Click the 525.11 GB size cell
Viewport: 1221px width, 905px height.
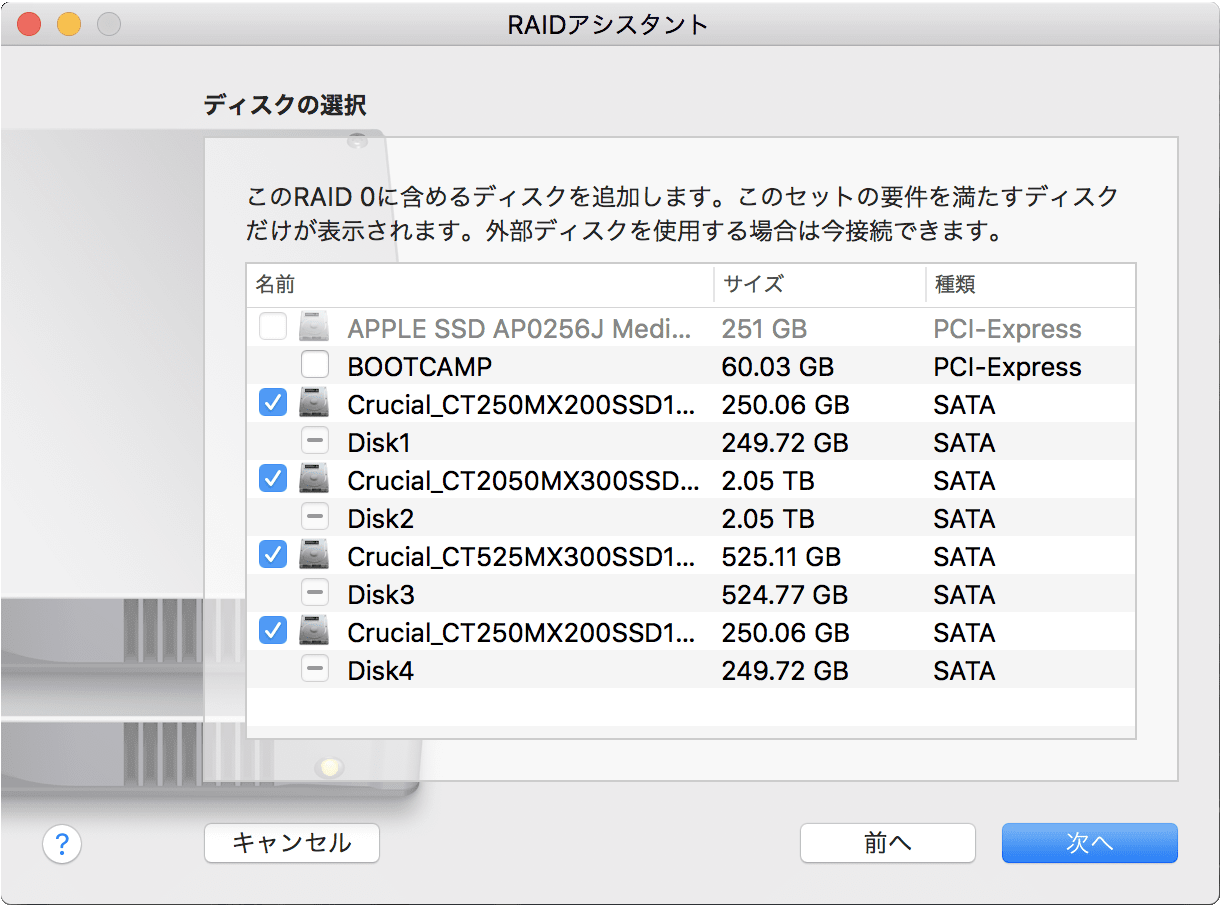click(x=781, y=557)
